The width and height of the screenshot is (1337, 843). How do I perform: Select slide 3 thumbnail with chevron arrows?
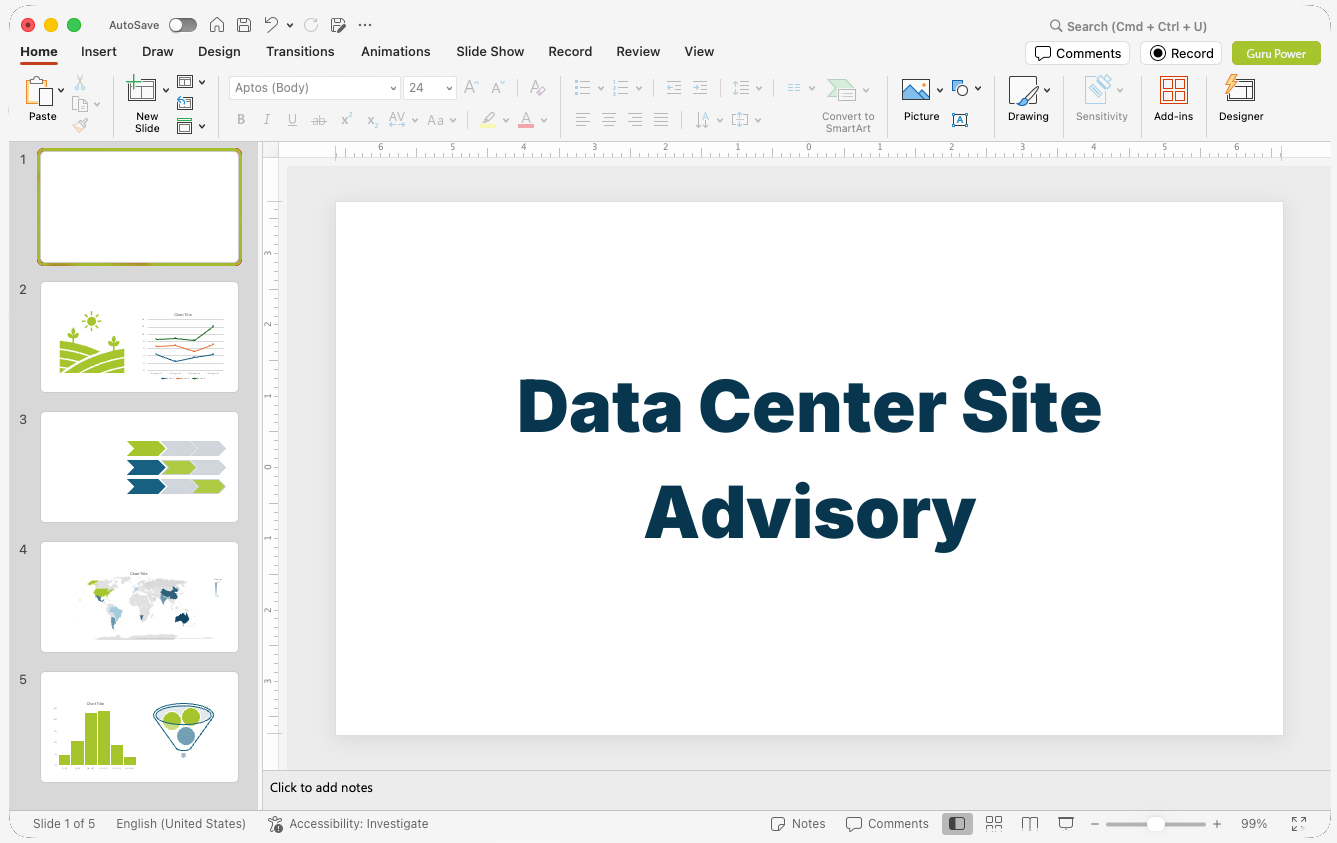point(139,467)
